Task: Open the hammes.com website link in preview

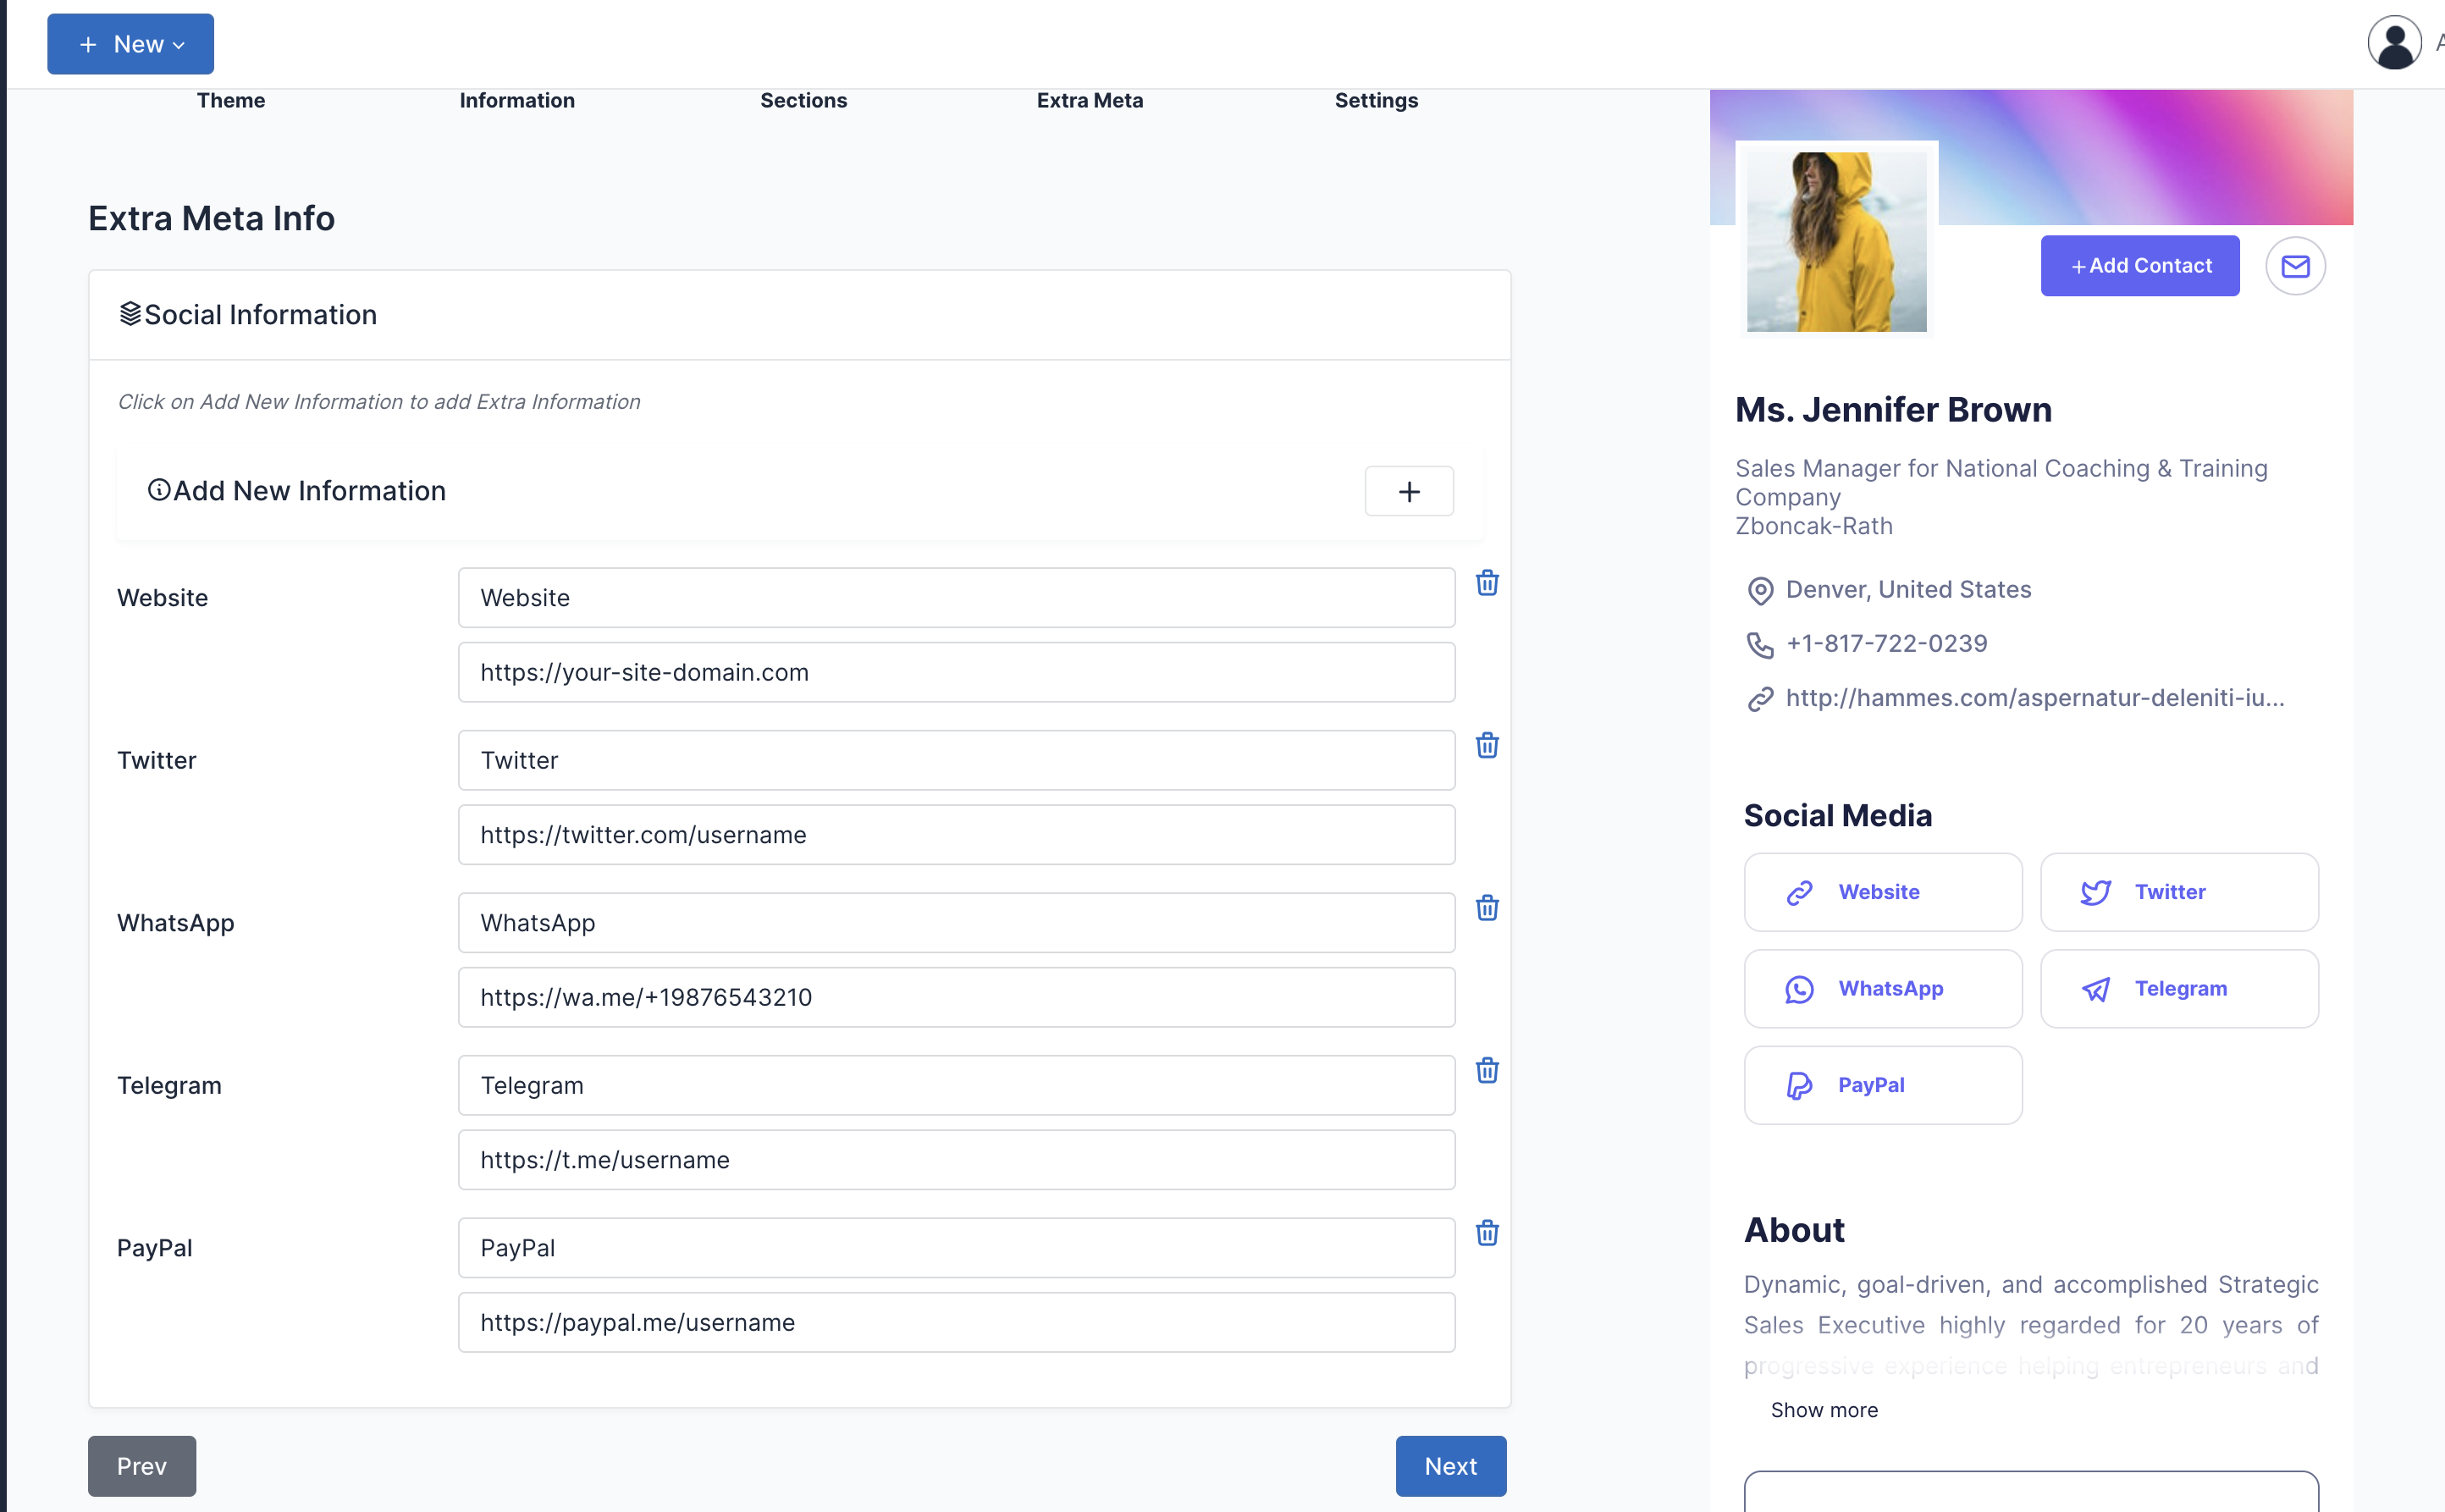Action: 2034,698
